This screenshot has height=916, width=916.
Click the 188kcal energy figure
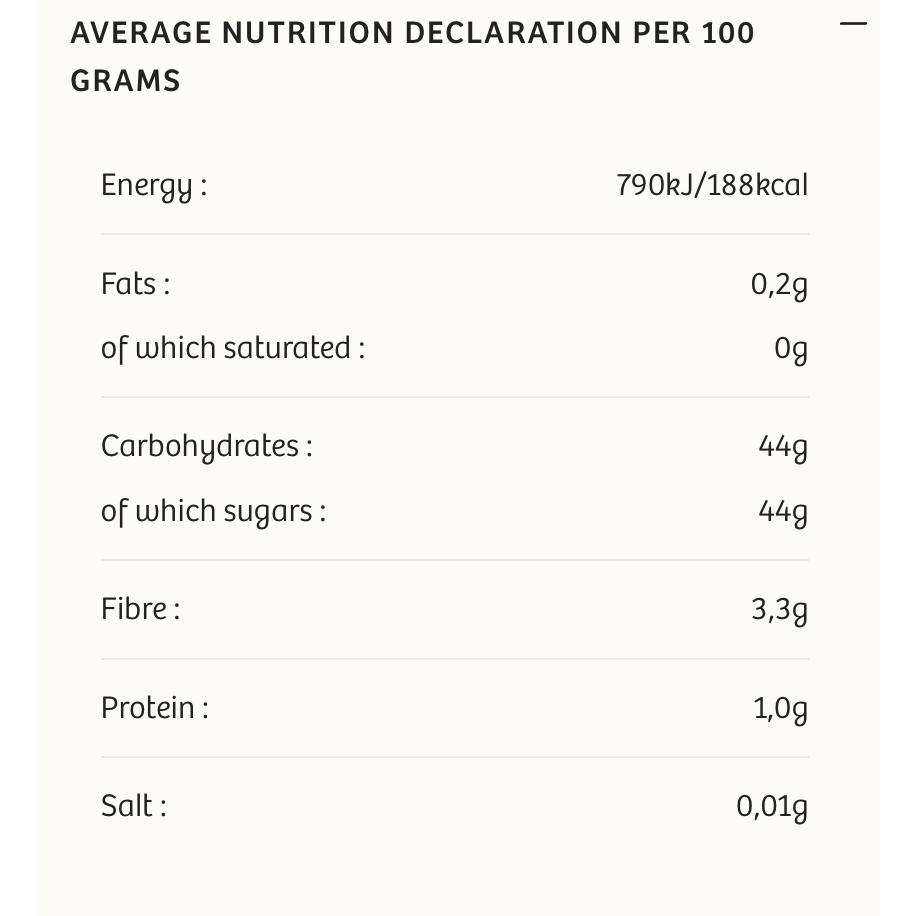coord(757,185)
